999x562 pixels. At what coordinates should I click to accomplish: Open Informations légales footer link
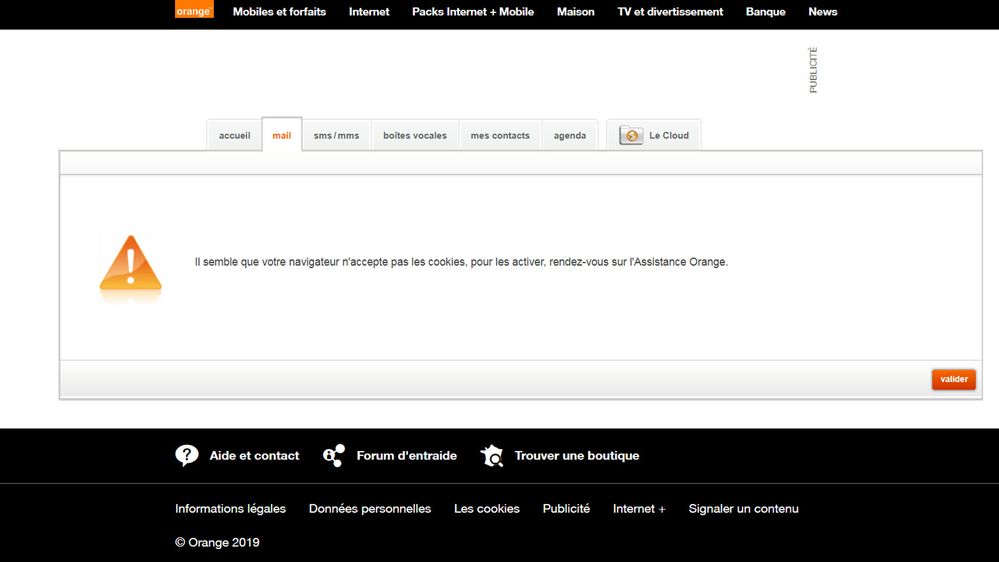[x=231, y=508]
